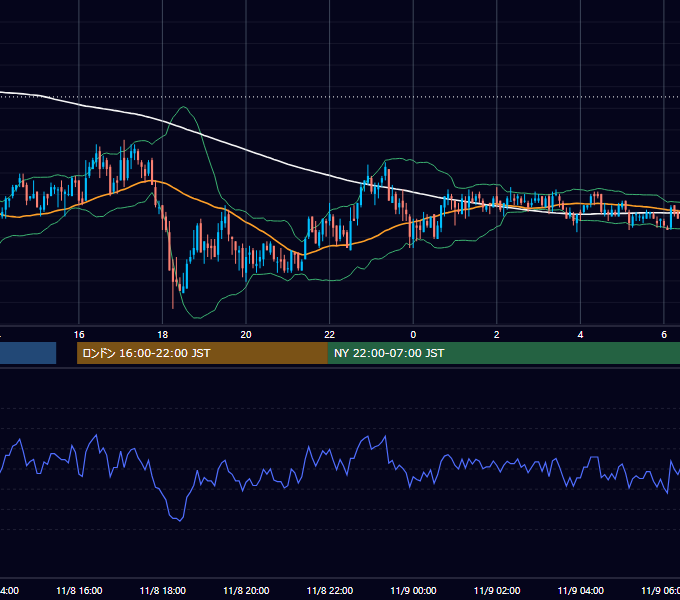Click the 11/9 00:00 date label

(413, 590)
